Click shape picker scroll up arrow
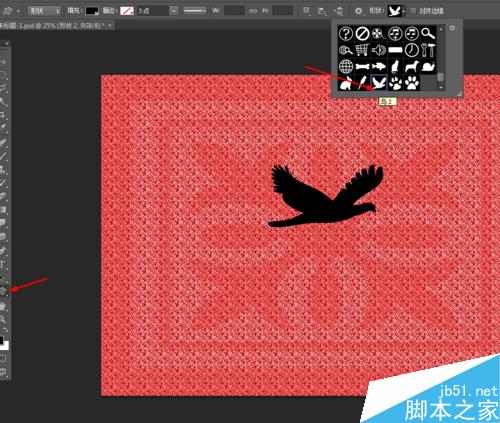 [441, 29]
